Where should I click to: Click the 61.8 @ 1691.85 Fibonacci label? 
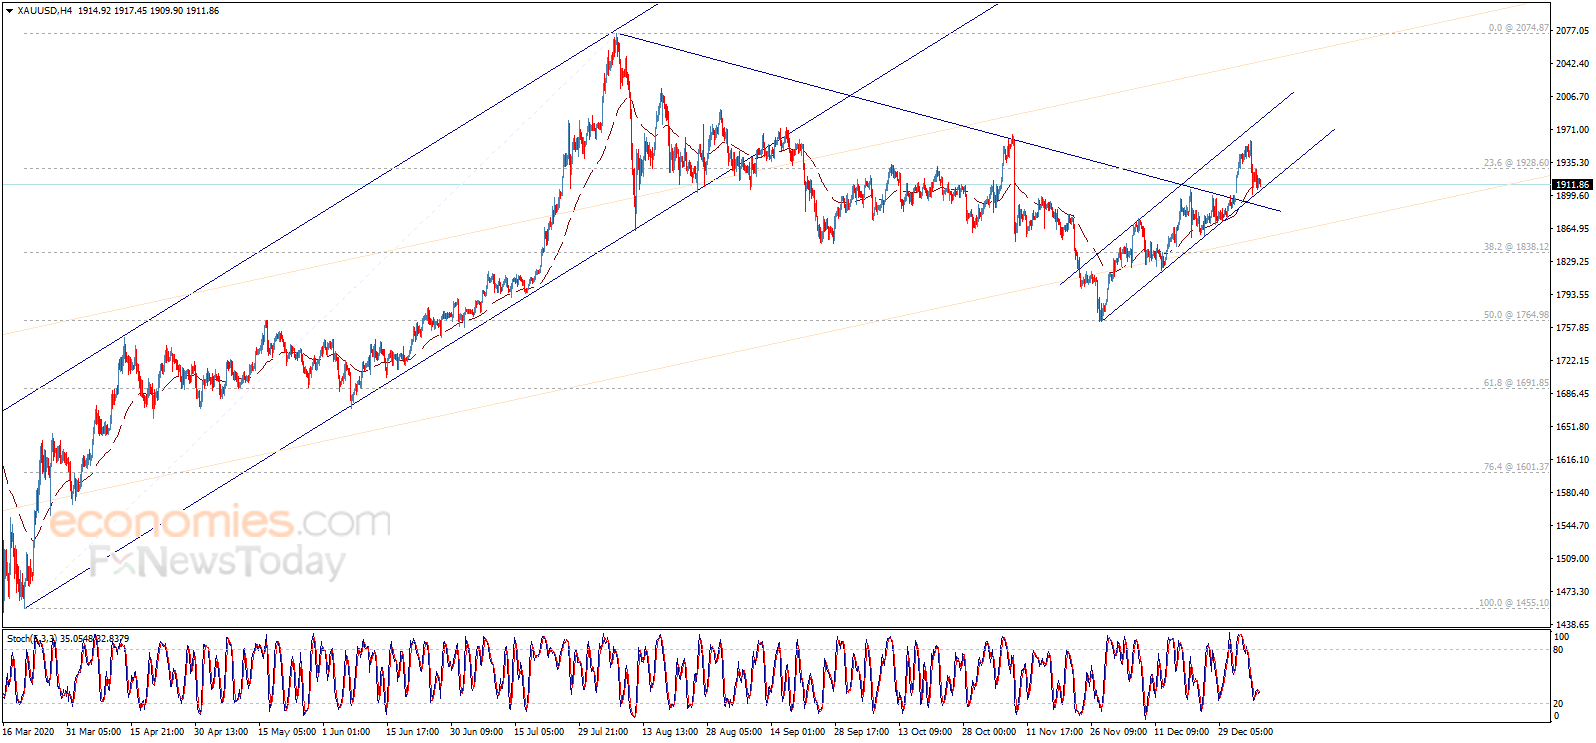1516,383
